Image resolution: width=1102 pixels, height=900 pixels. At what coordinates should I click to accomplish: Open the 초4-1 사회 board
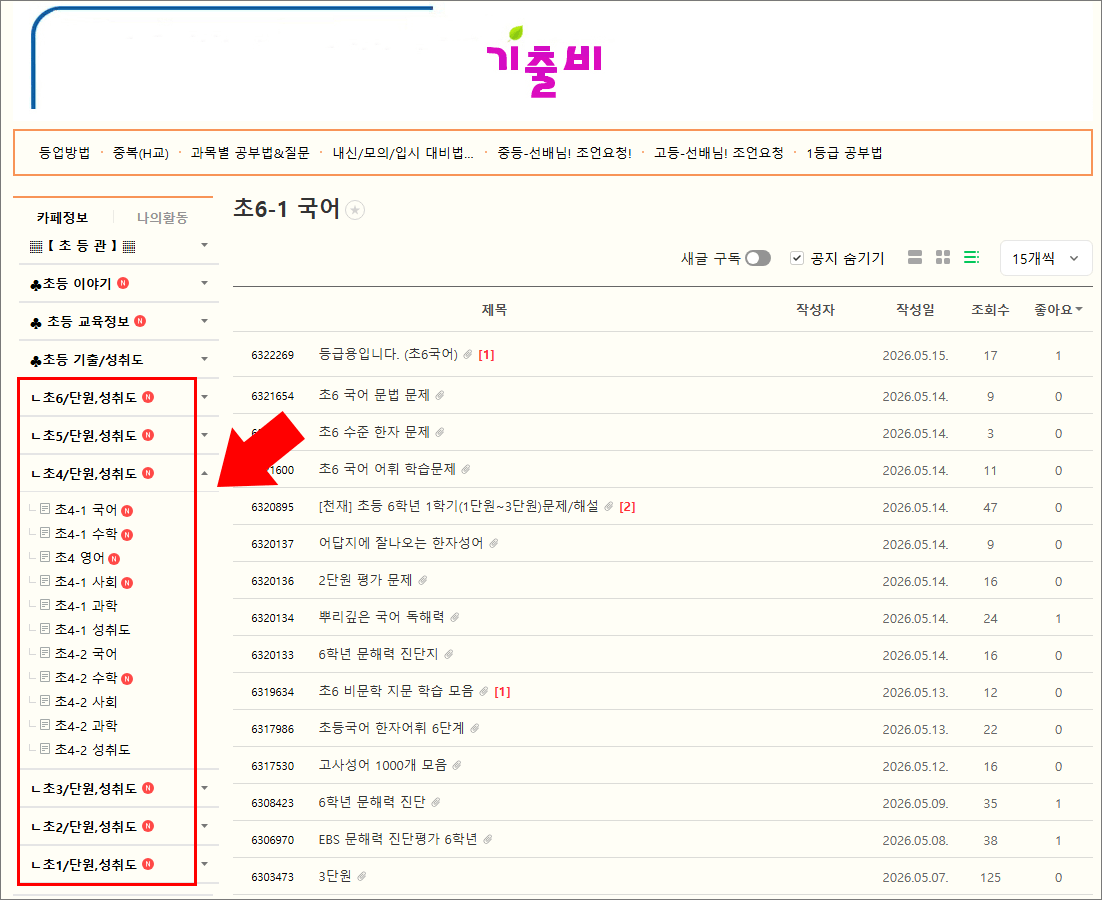tap(86, 582)
